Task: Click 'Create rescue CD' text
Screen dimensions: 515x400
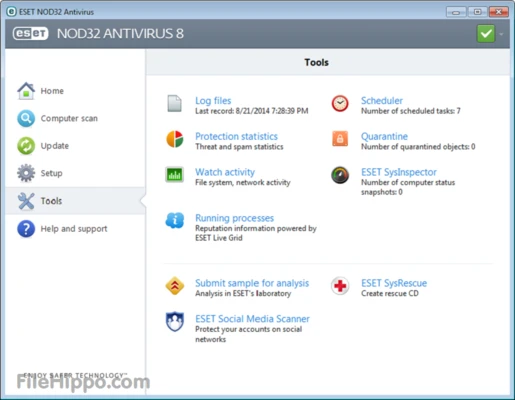Action: (x=390, y=293)
